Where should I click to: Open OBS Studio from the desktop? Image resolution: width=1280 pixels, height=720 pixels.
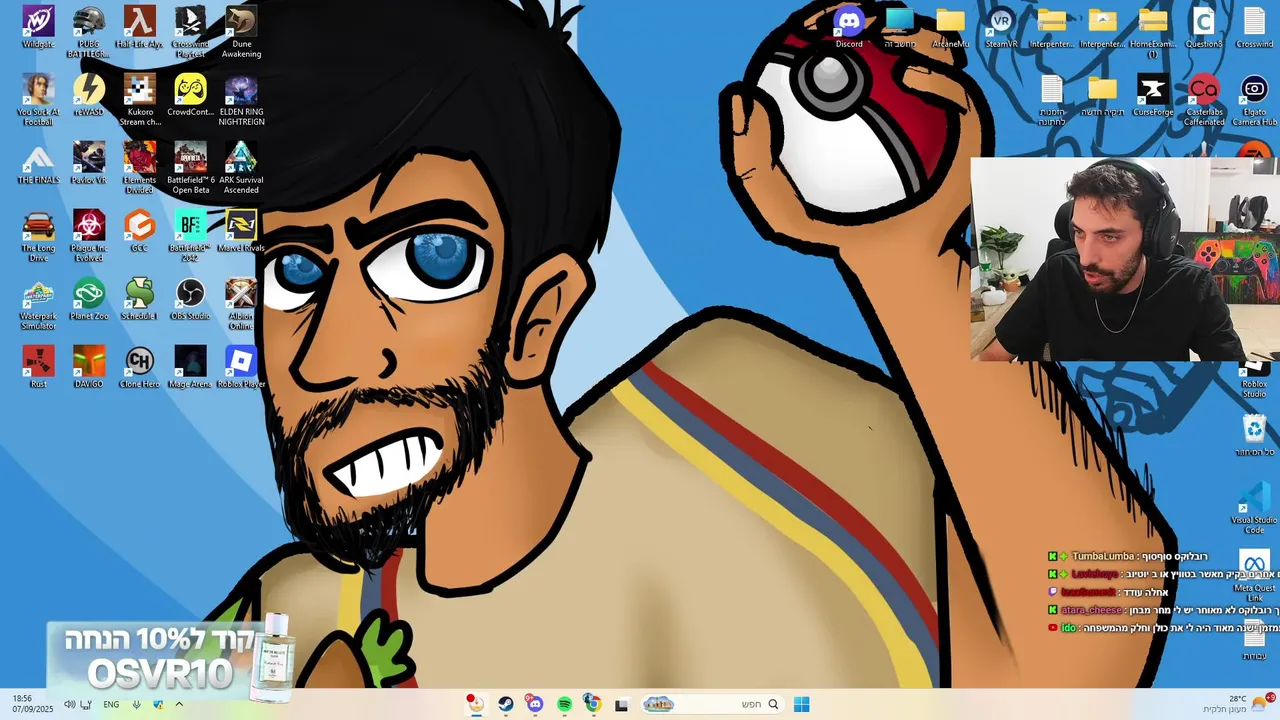click(x=190, y=300)
